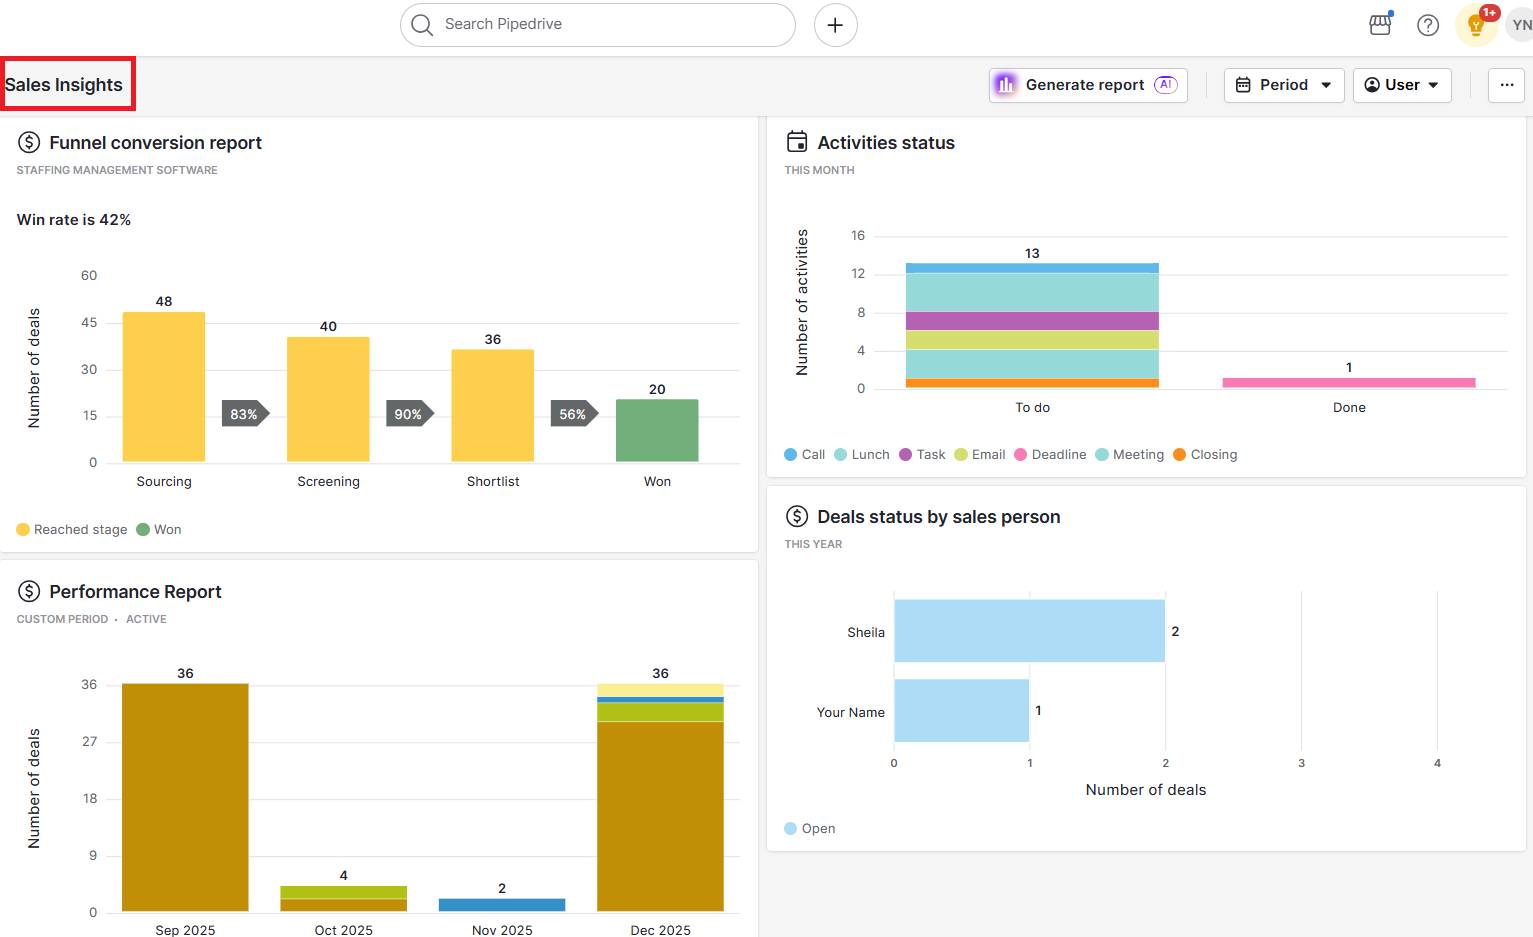Click the dollar icon on Performance Report
1533x937 pixels.
pos(29,591)
